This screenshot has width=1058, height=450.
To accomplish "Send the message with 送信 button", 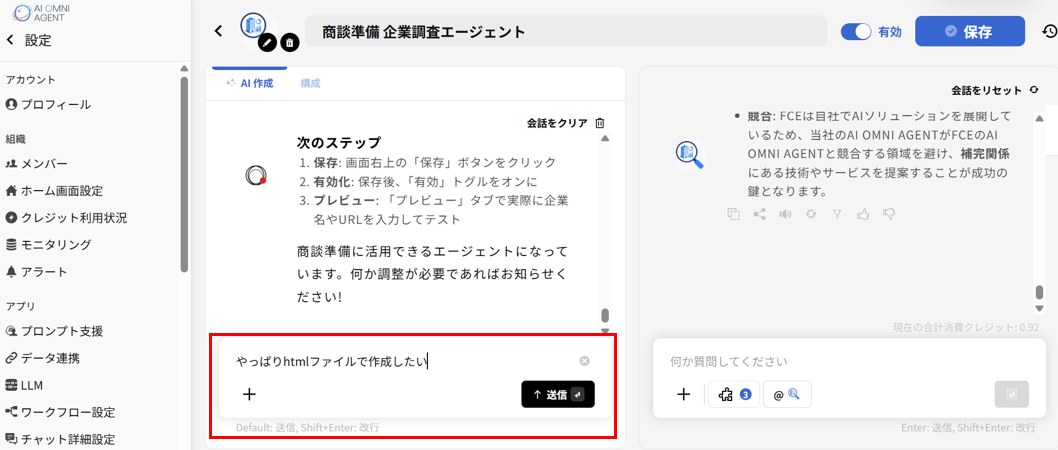I will (x=558, y=395).
